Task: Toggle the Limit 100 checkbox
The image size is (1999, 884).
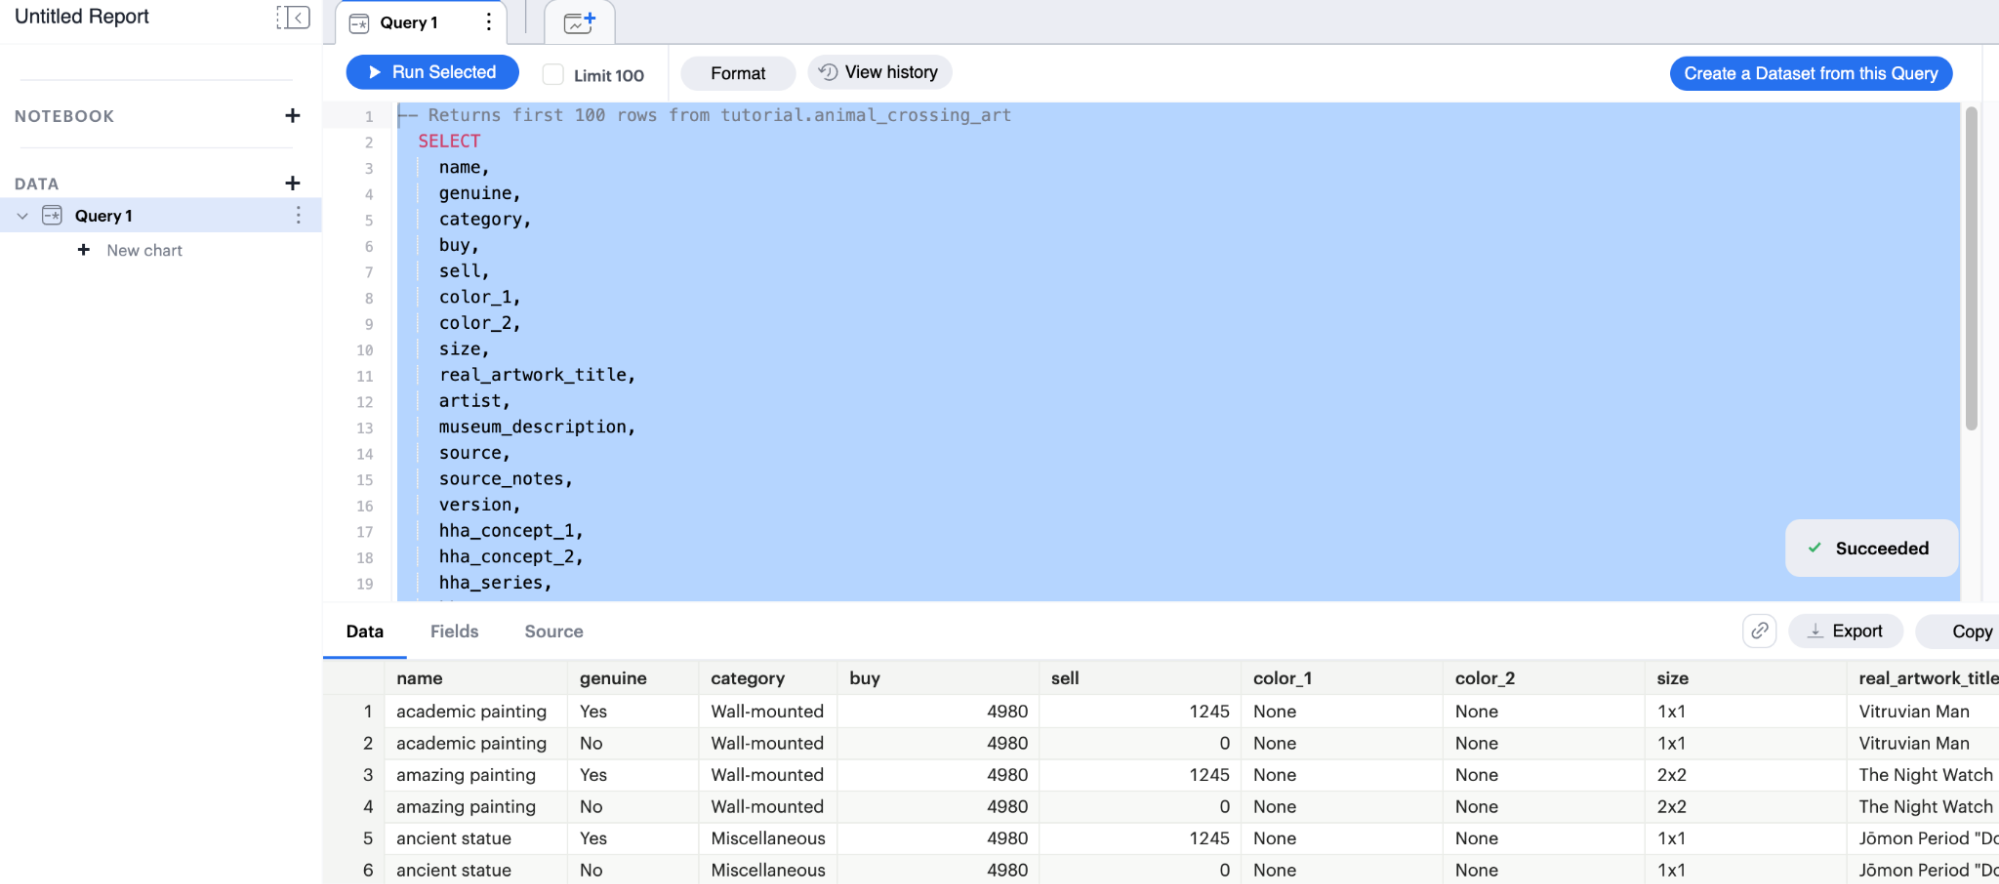Action: (553, 74)
